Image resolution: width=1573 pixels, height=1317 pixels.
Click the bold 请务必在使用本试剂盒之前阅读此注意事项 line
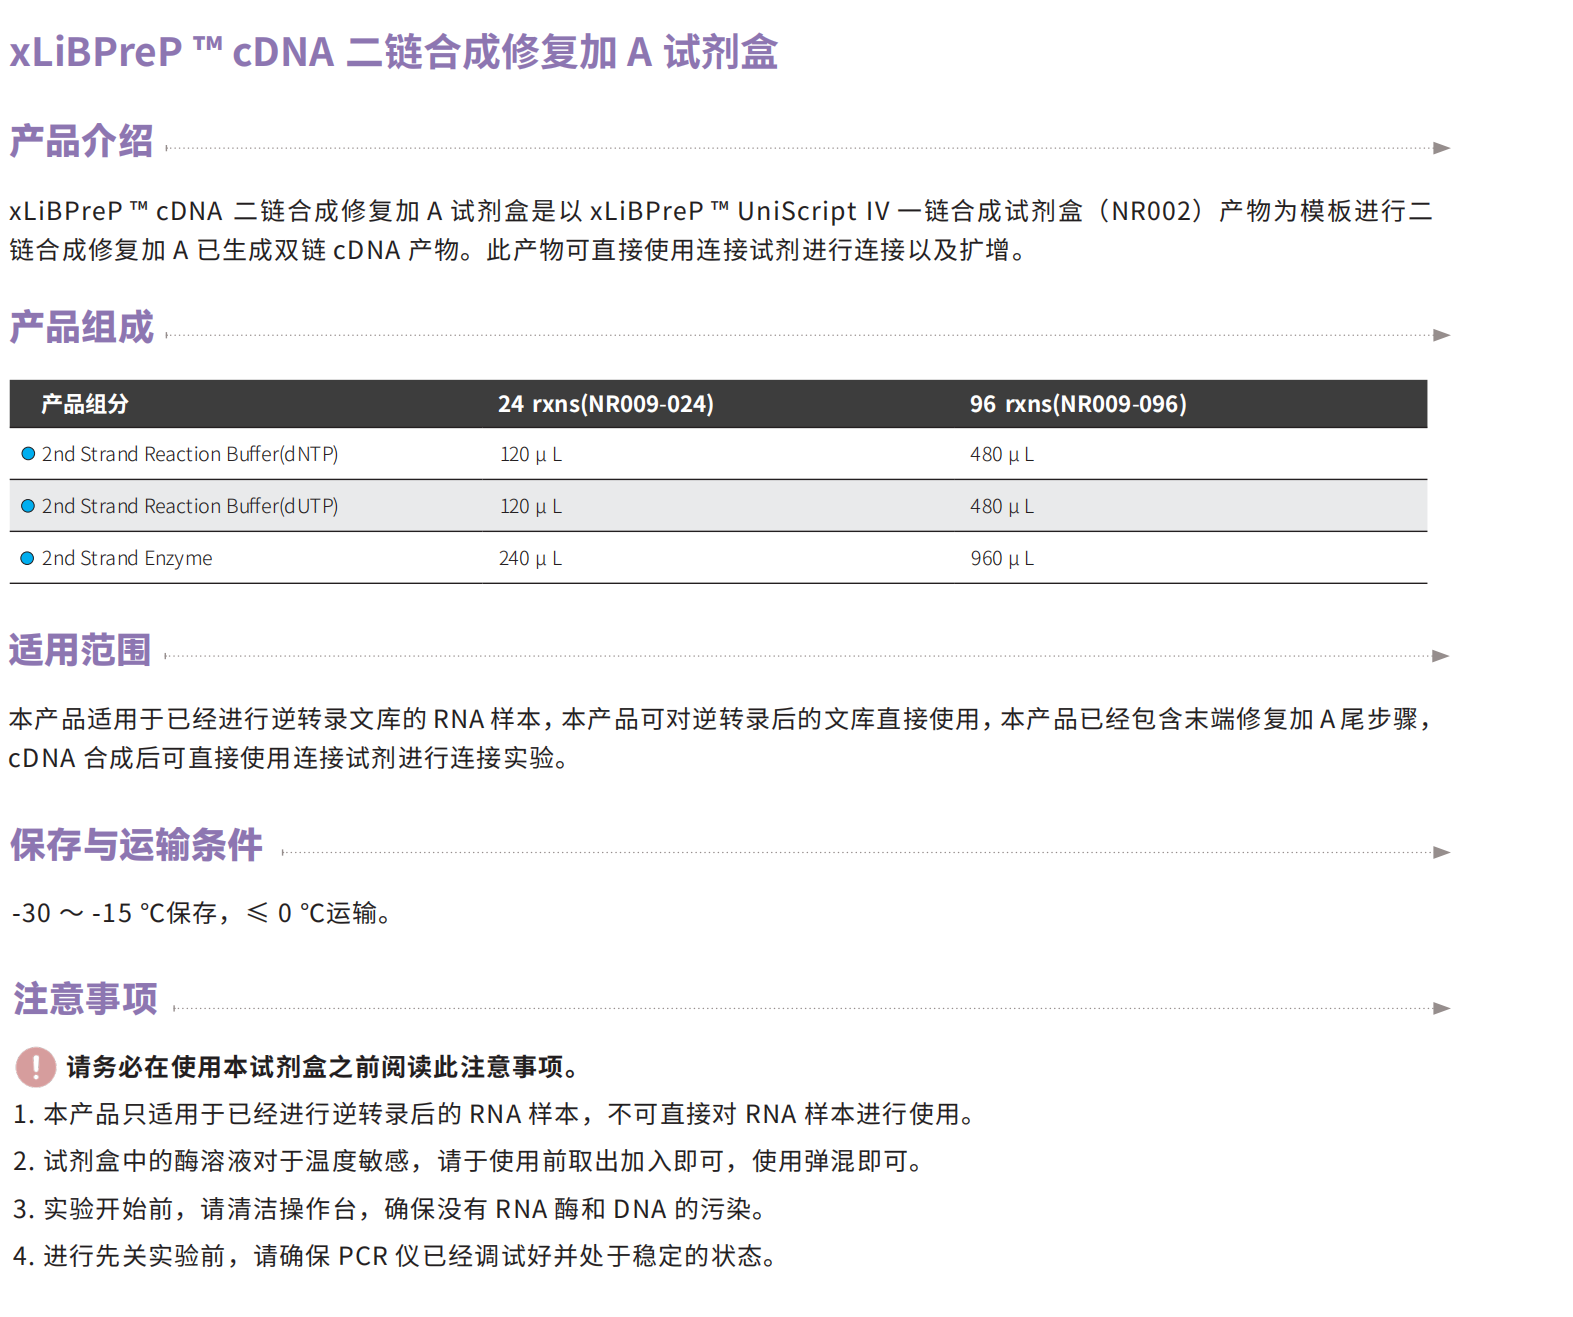click(x=322, y=1067)
